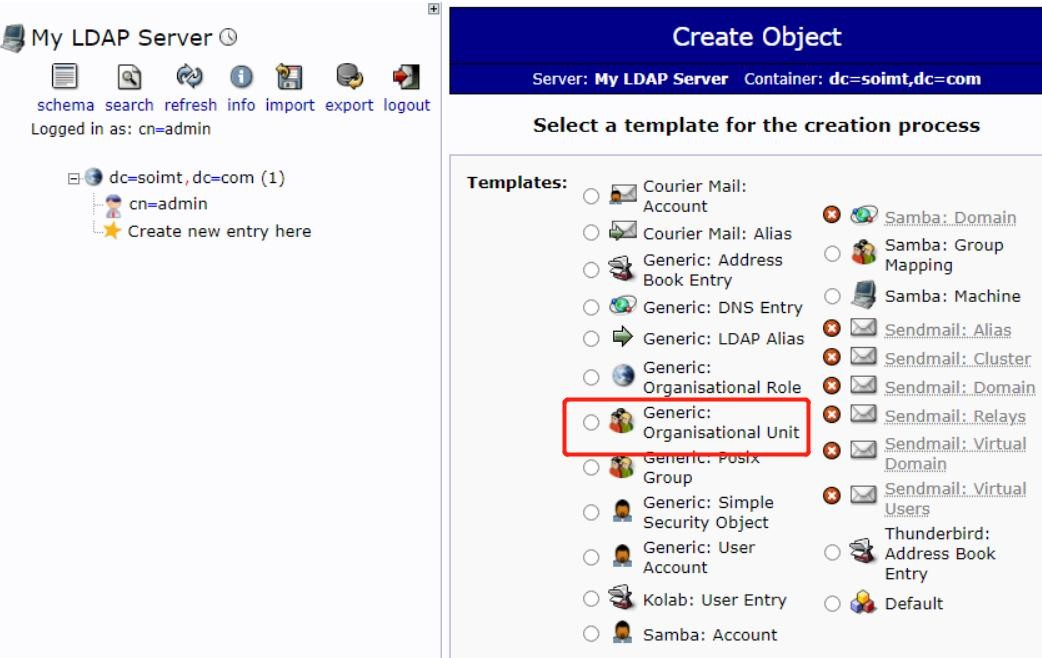
Task: Open the schema viewer icon
Action: point(65,78)
